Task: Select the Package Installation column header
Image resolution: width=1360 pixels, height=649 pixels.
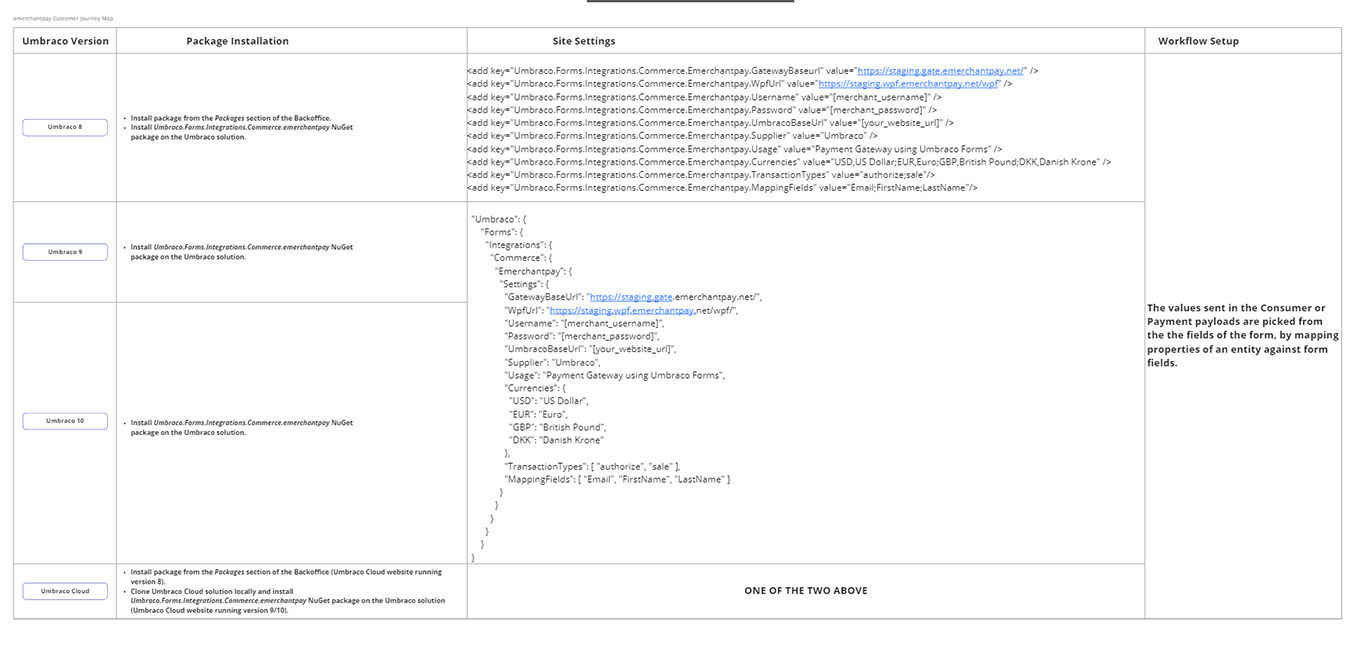Action: click(x=237, y=41)
